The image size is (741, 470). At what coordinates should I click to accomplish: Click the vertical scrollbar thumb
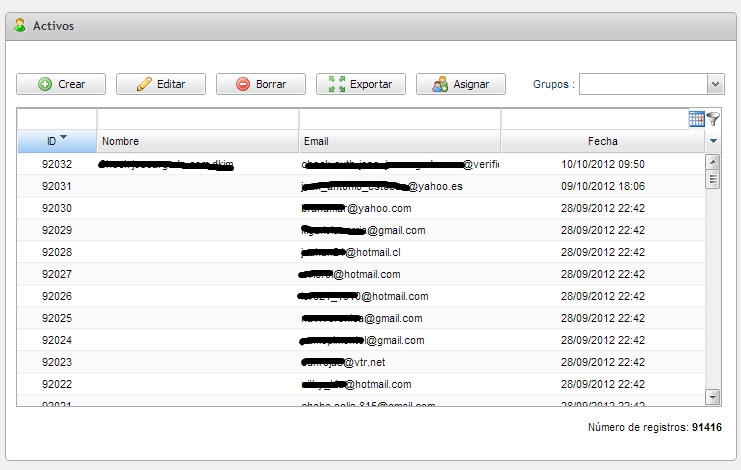pos(713,179)
